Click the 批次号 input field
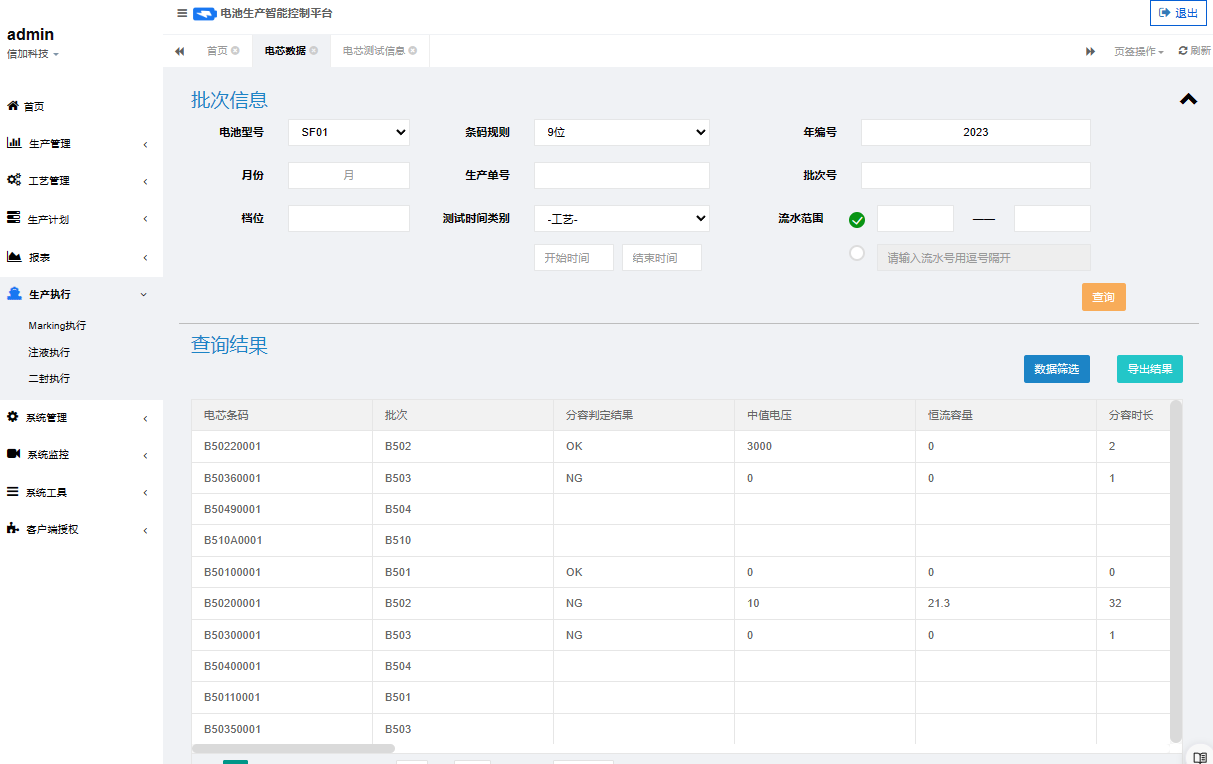1213x764 pixels. click(975, 176)
